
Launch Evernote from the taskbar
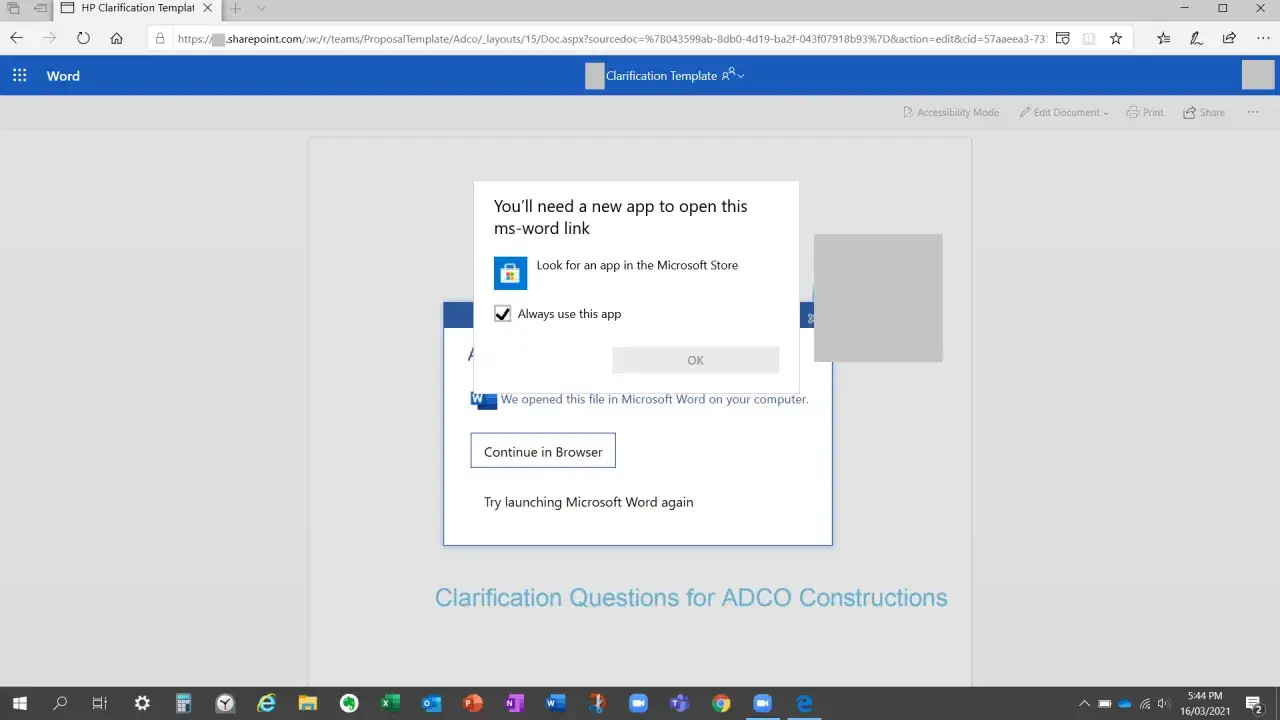point(348,703)
